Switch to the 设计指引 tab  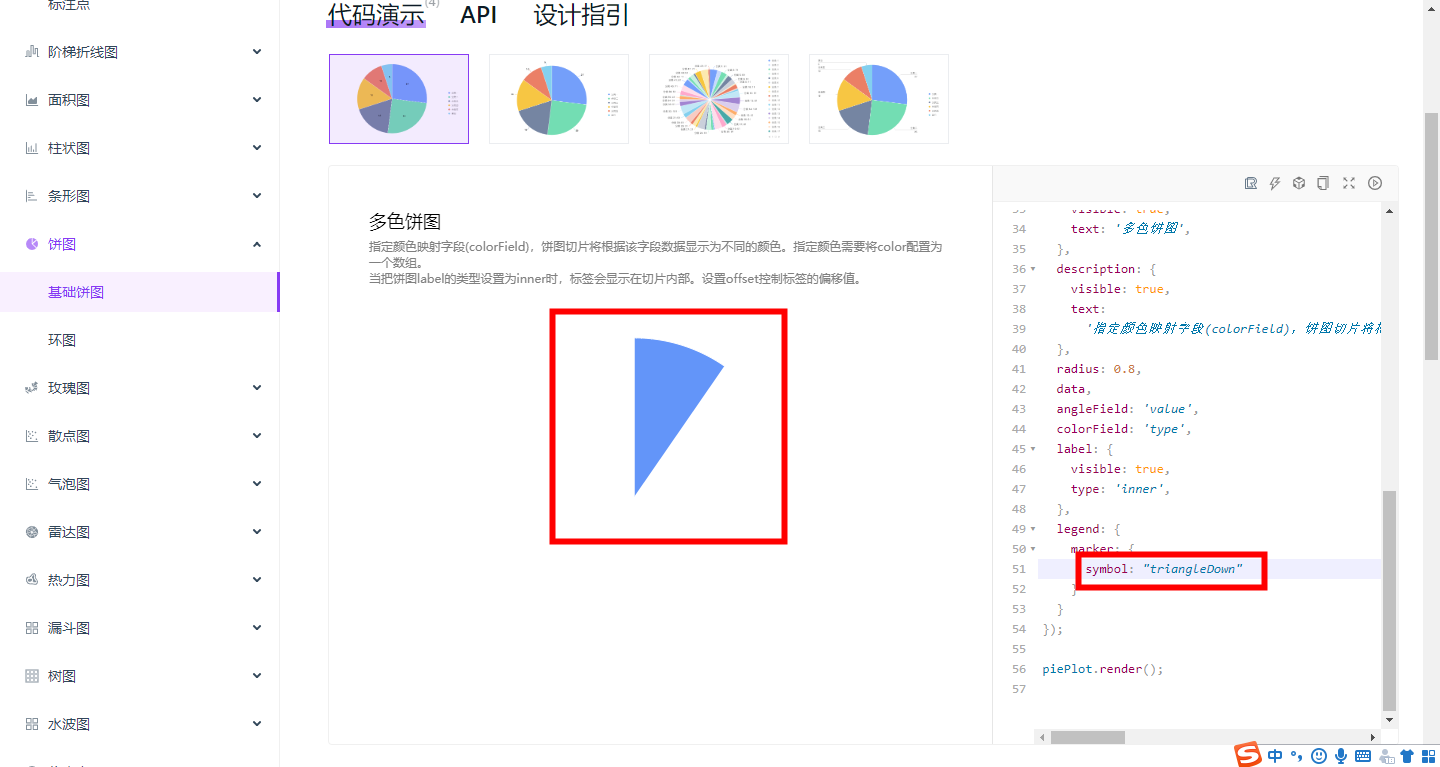point(581,15)
